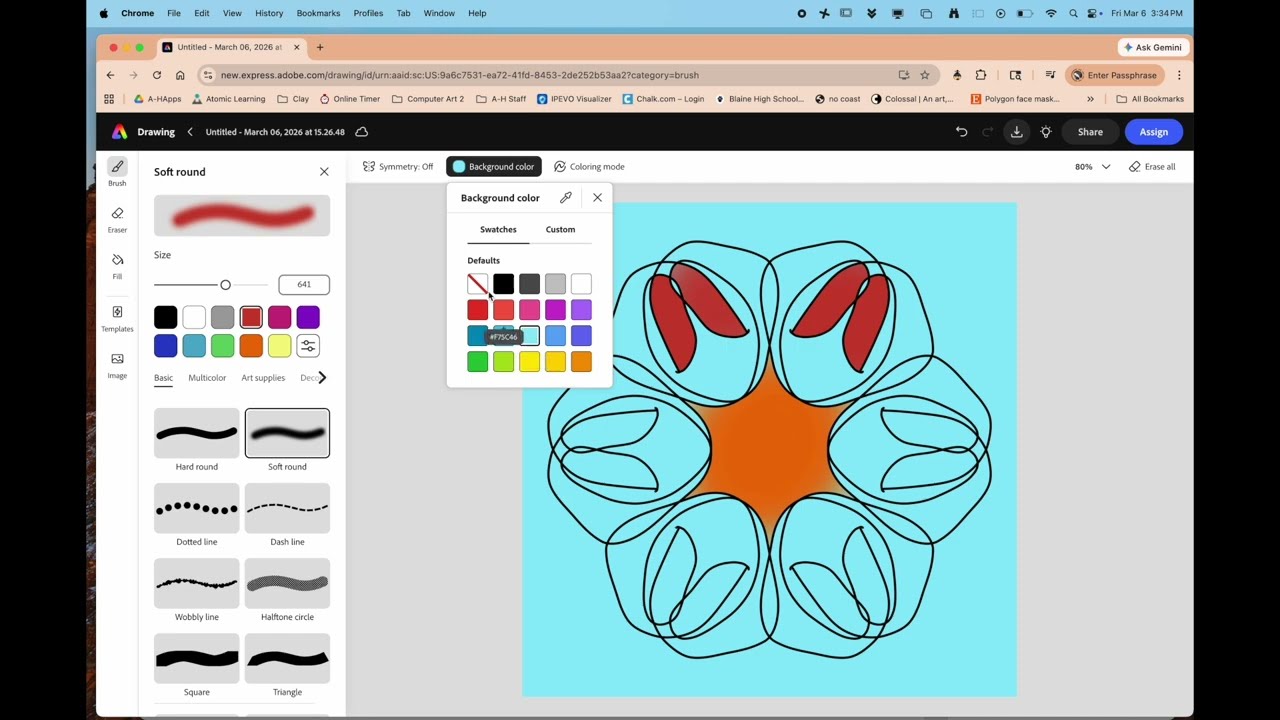Image resolution: width=1280 pixels, height=720 pixels.
Task: Open the Profiles menu
Action: [x=368, y=13]
